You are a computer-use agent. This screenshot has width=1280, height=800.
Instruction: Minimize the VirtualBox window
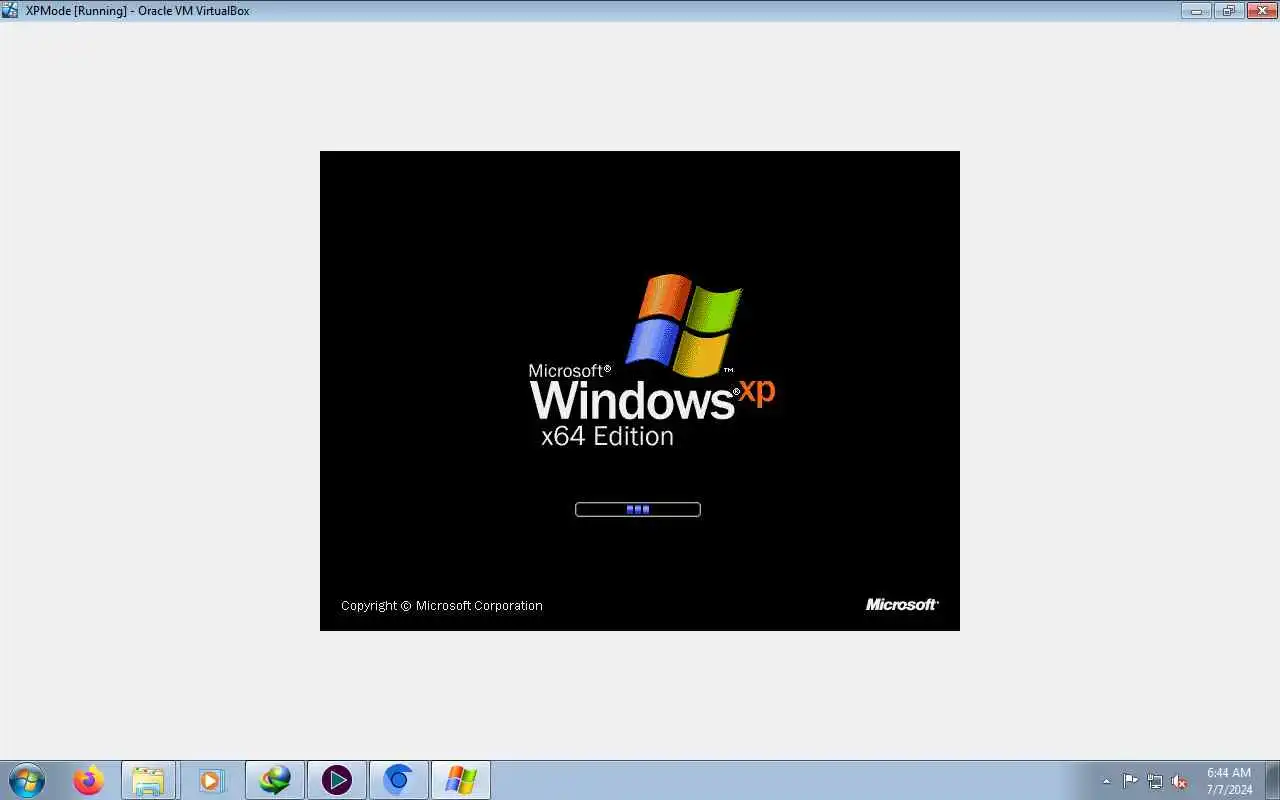tap(1196, 11)
